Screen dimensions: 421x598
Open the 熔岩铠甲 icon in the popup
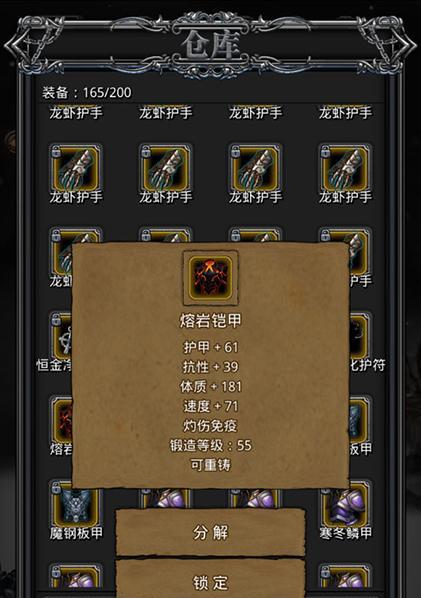tap(210, 278)
